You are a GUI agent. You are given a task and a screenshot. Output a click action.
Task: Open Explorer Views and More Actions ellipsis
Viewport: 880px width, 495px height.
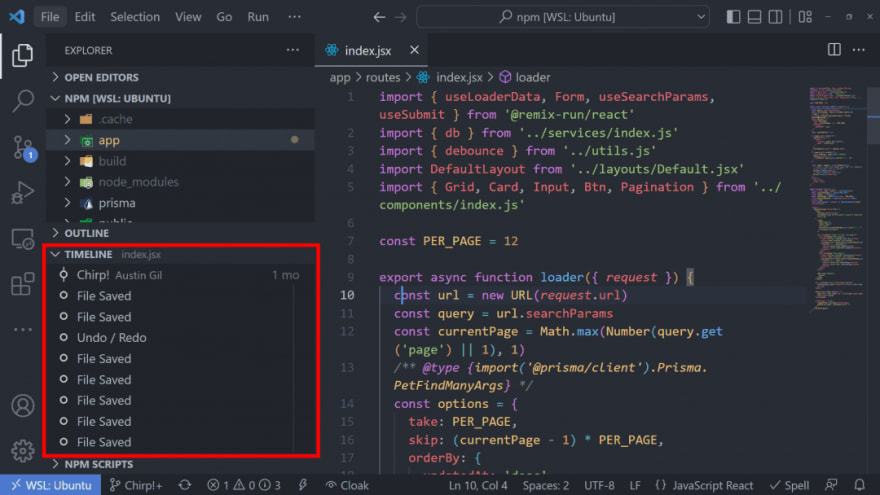pyautogui.click(x=292, y=50)
